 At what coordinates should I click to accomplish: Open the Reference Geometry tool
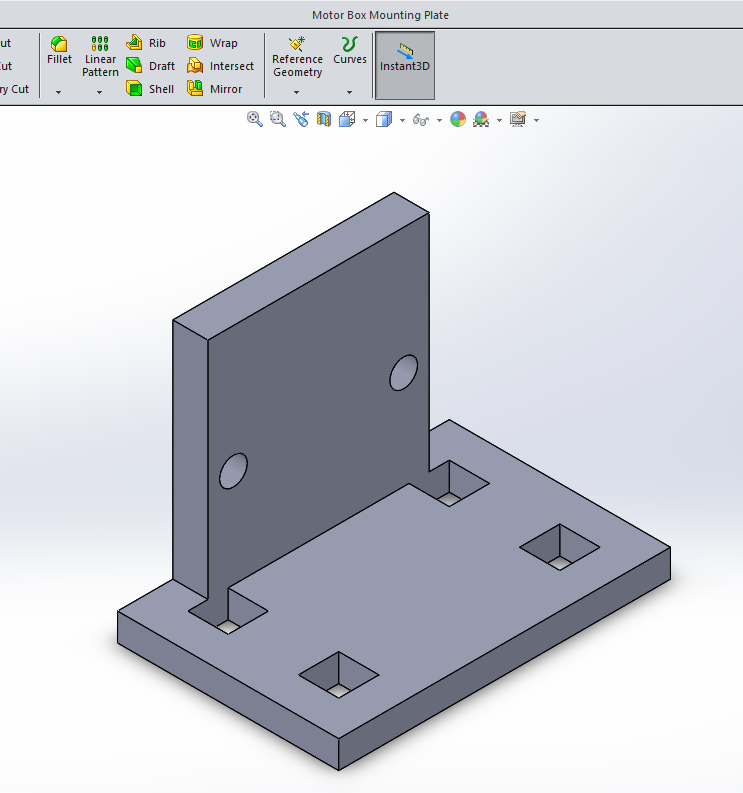pos(297,57)
